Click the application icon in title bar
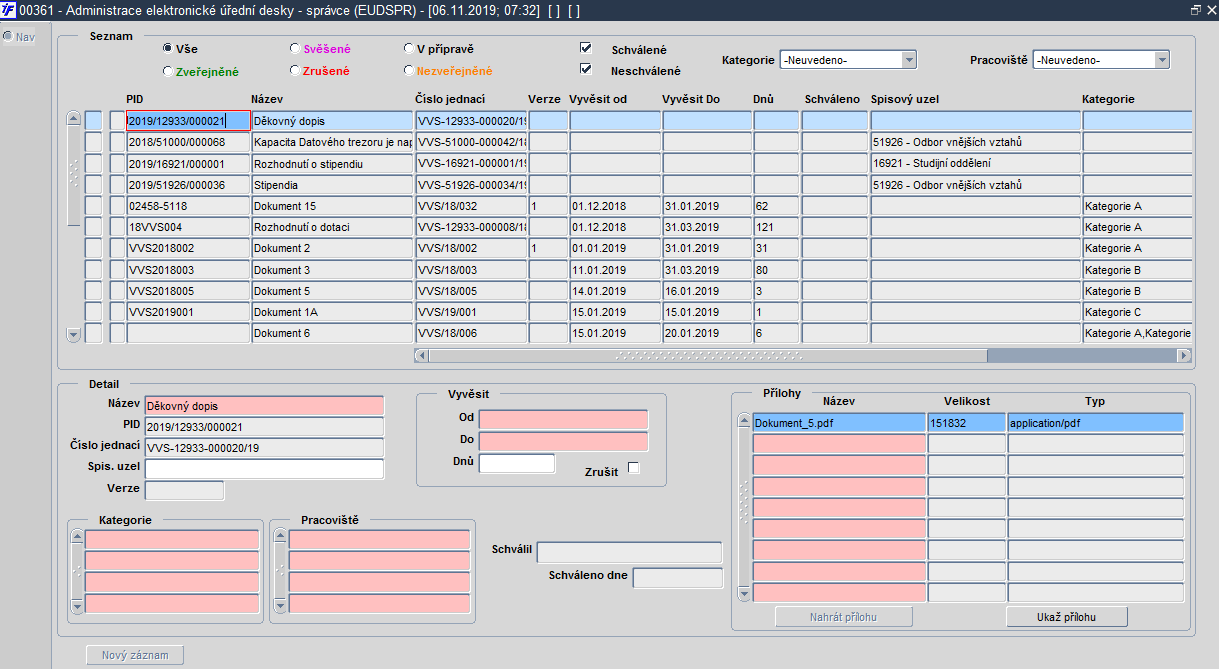The width and height of the screenshot is (1219, 669). (9, 9)
